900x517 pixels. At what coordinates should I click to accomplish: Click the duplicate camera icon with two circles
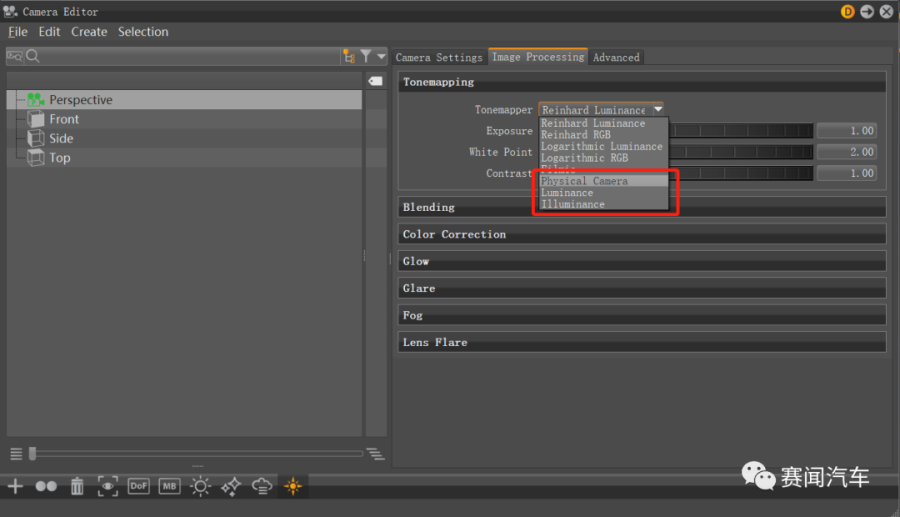click(x=46, y=486)
